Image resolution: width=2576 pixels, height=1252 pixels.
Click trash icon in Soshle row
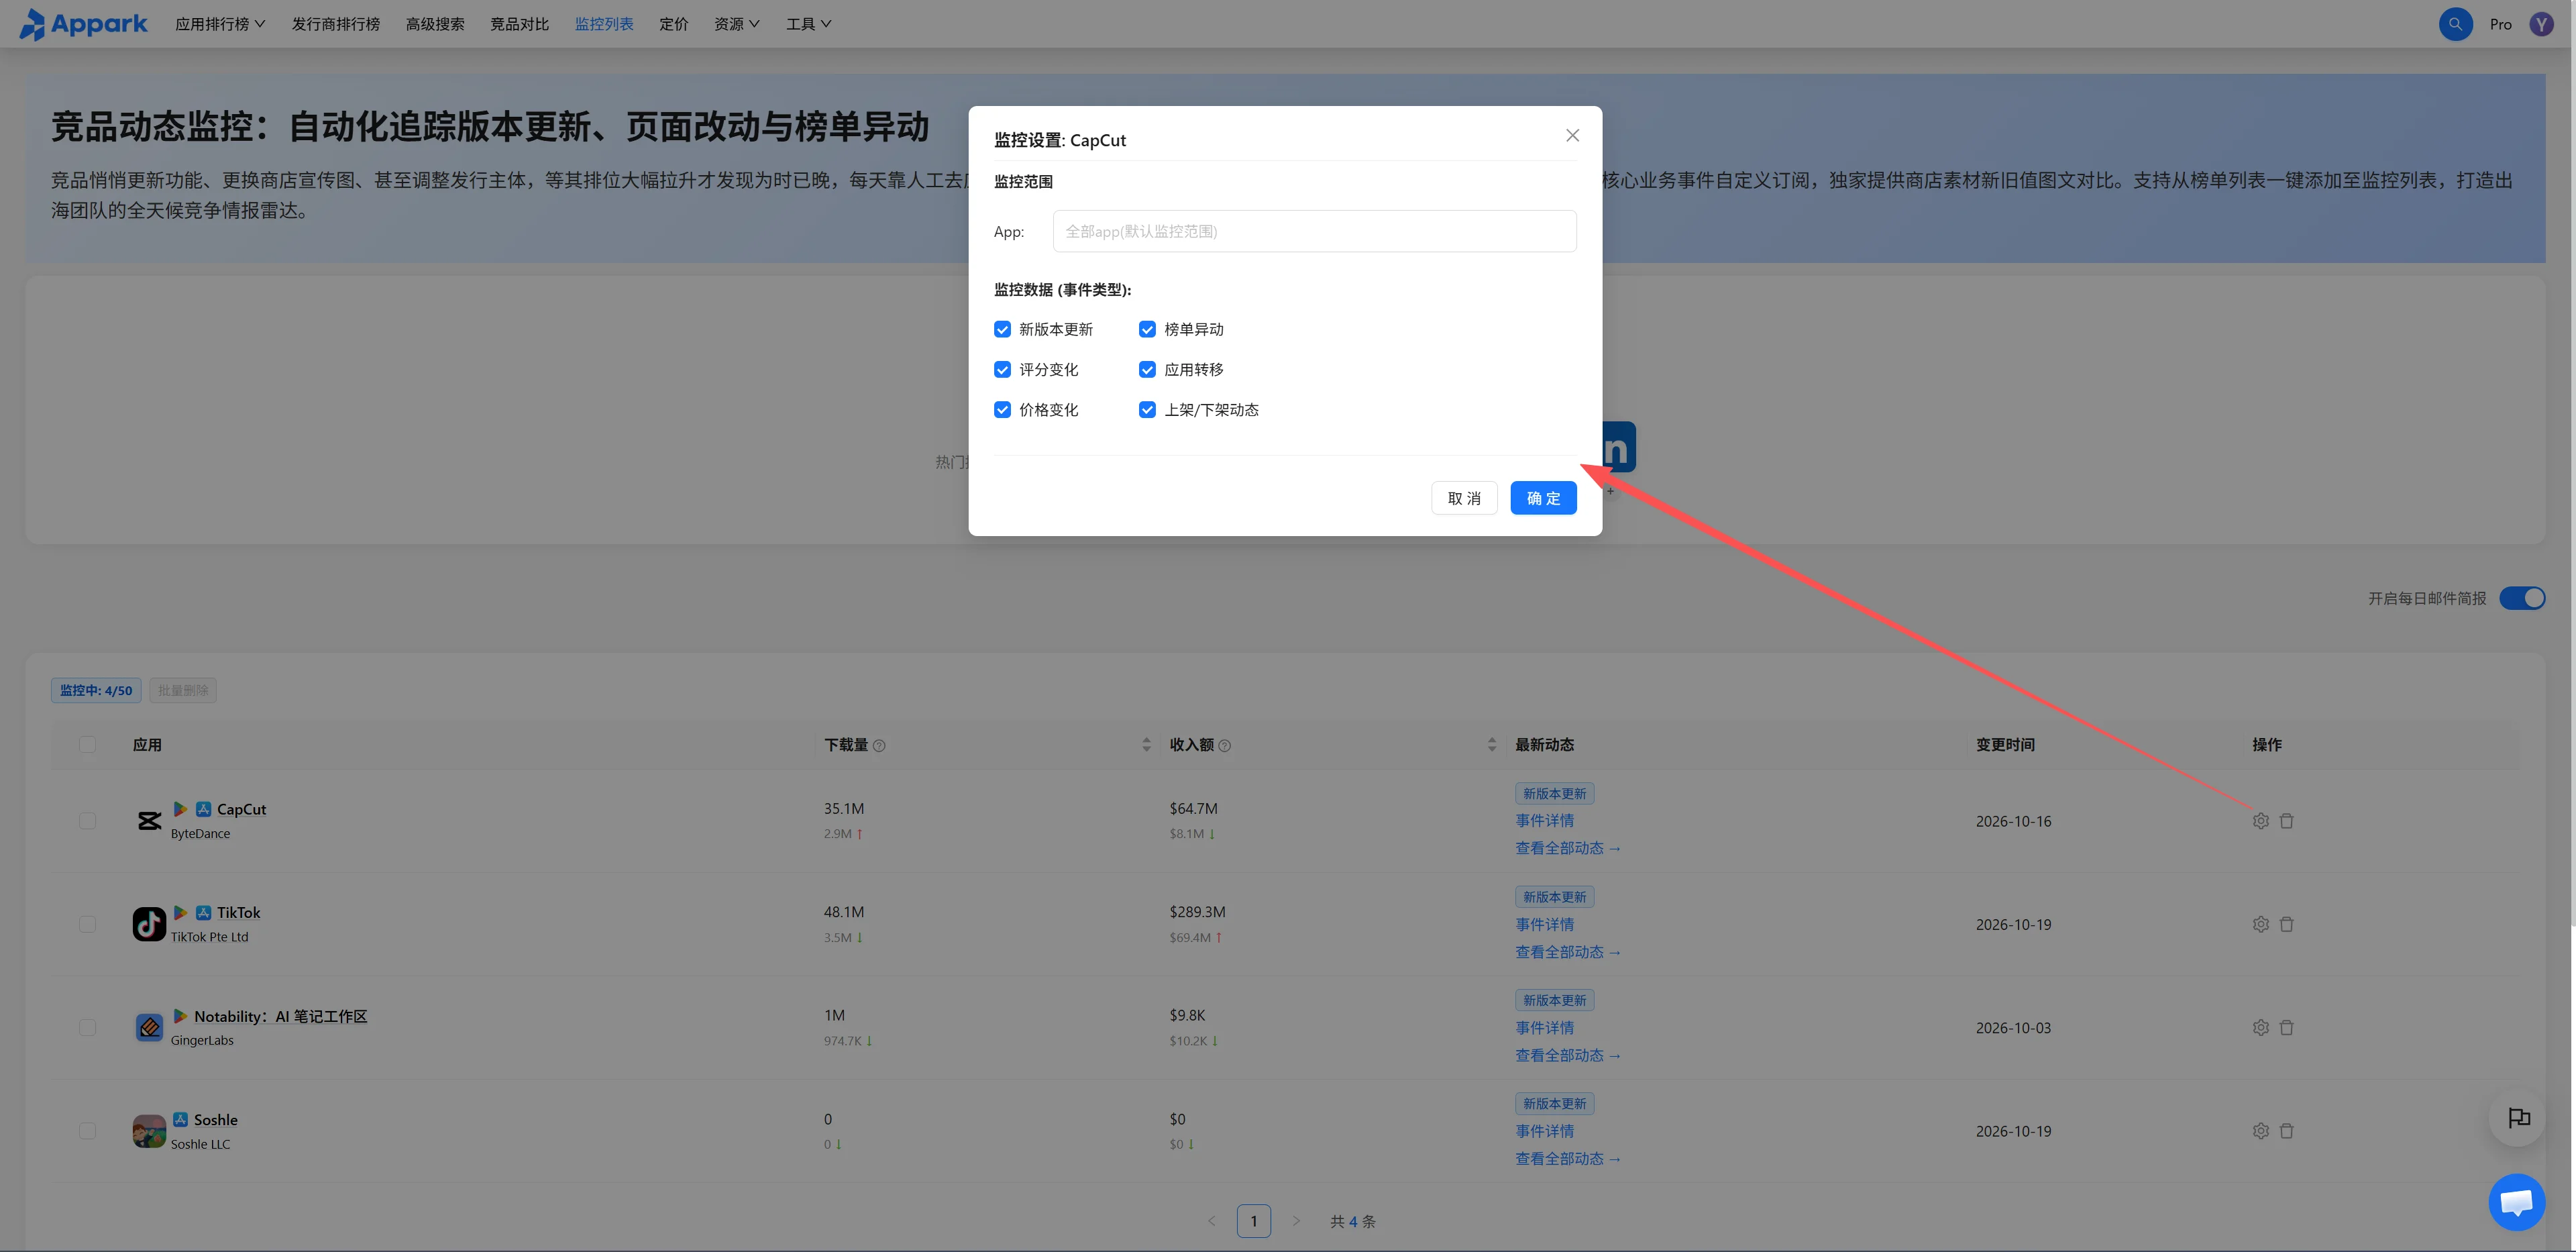click(2286, 1131)
